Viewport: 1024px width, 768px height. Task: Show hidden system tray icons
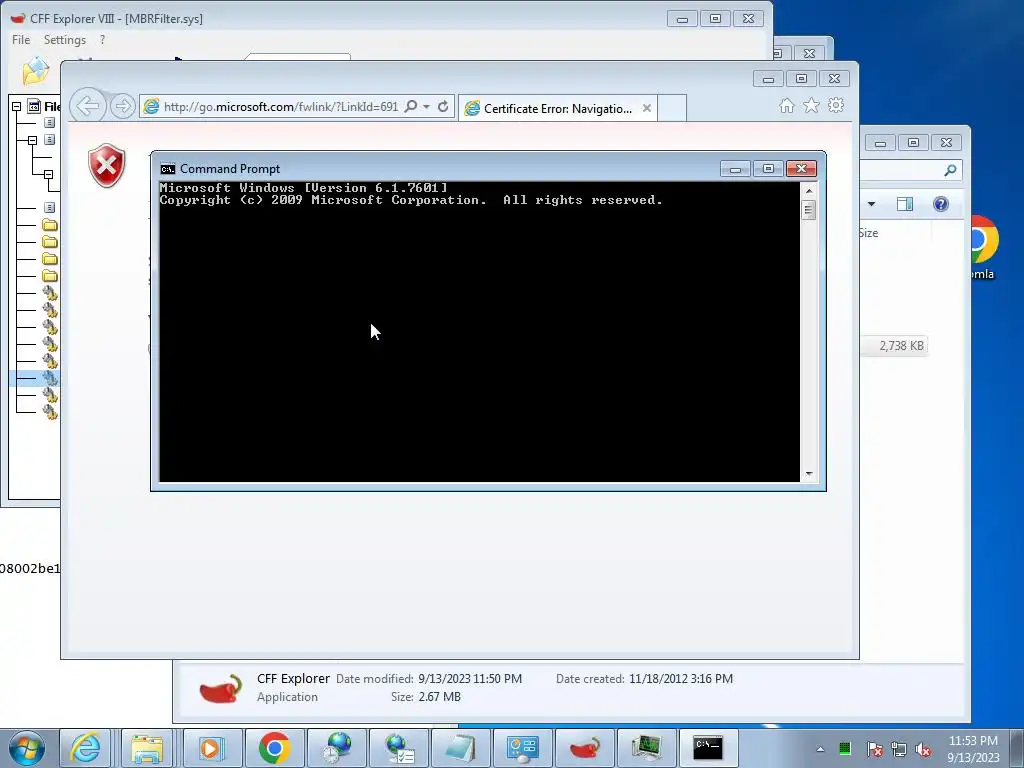click(820, 749)
